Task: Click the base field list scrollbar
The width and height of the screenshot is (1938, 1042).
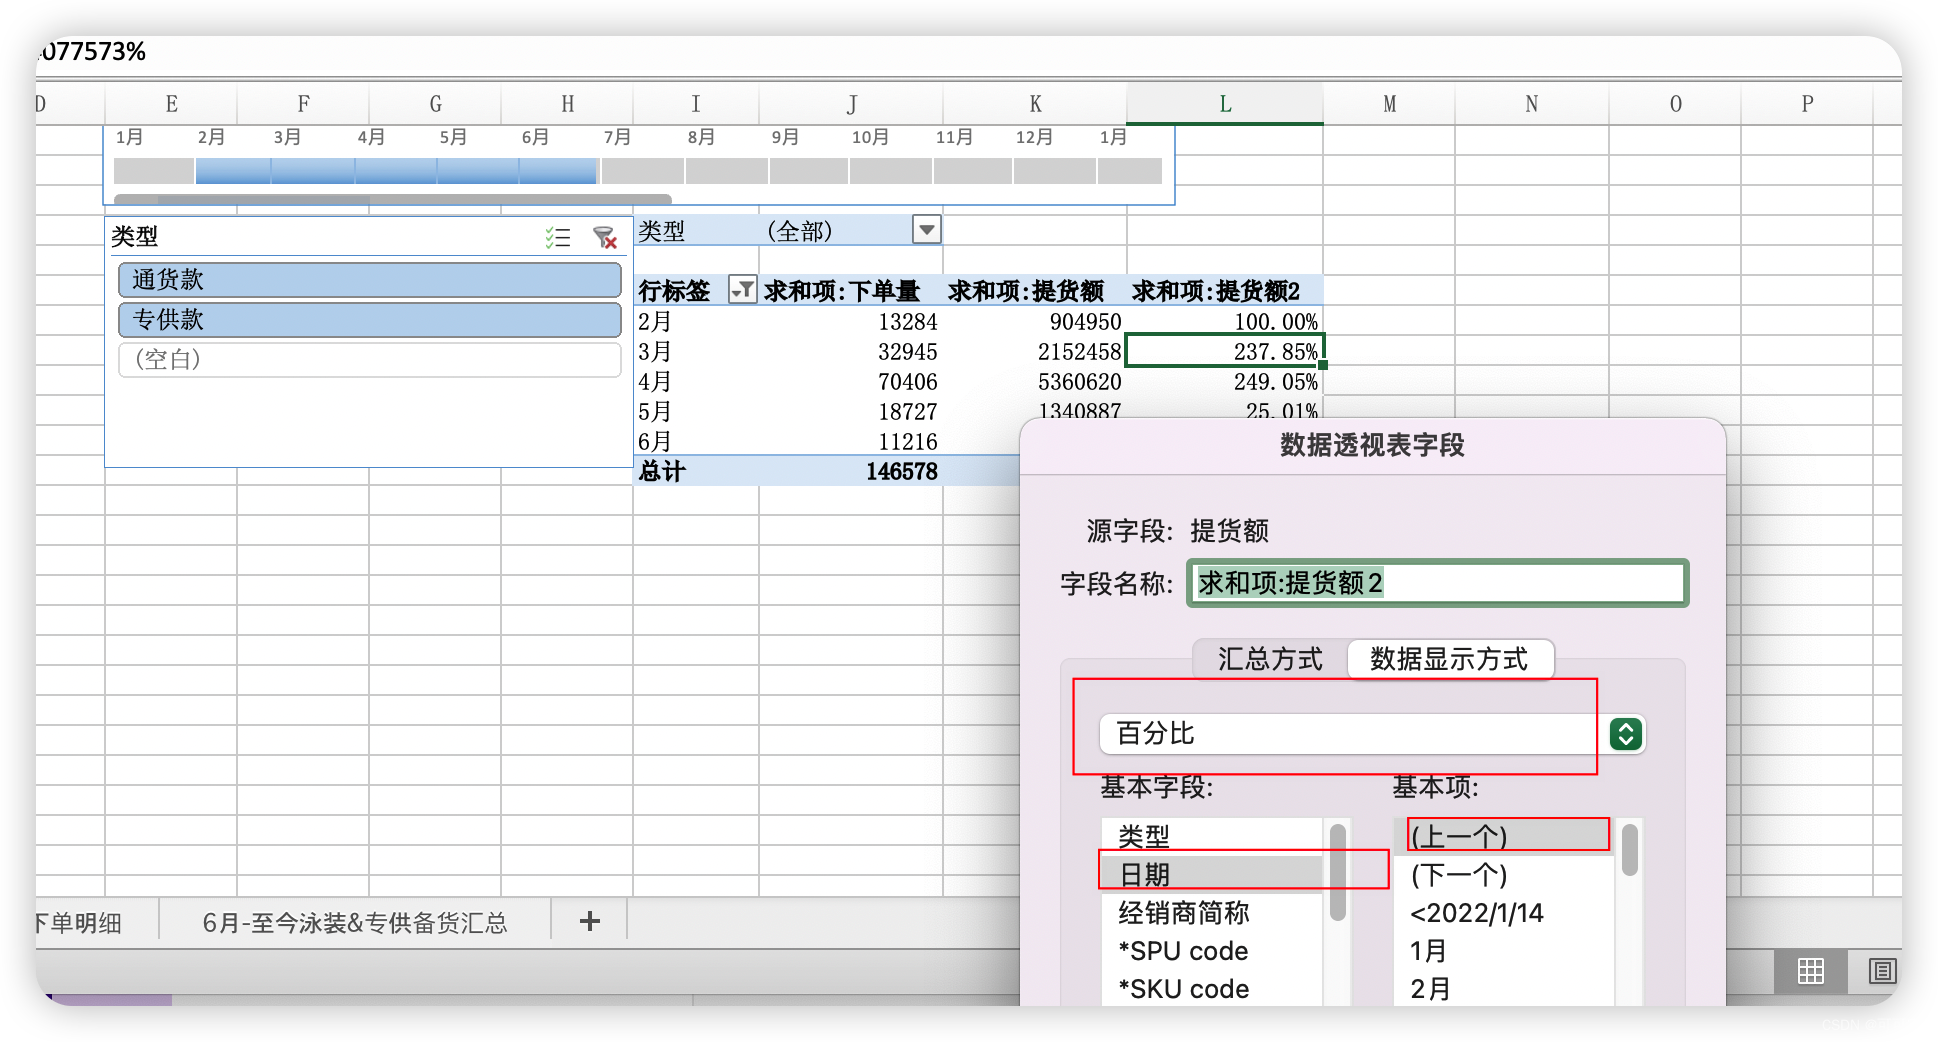Action: [x=1337, y=872]
